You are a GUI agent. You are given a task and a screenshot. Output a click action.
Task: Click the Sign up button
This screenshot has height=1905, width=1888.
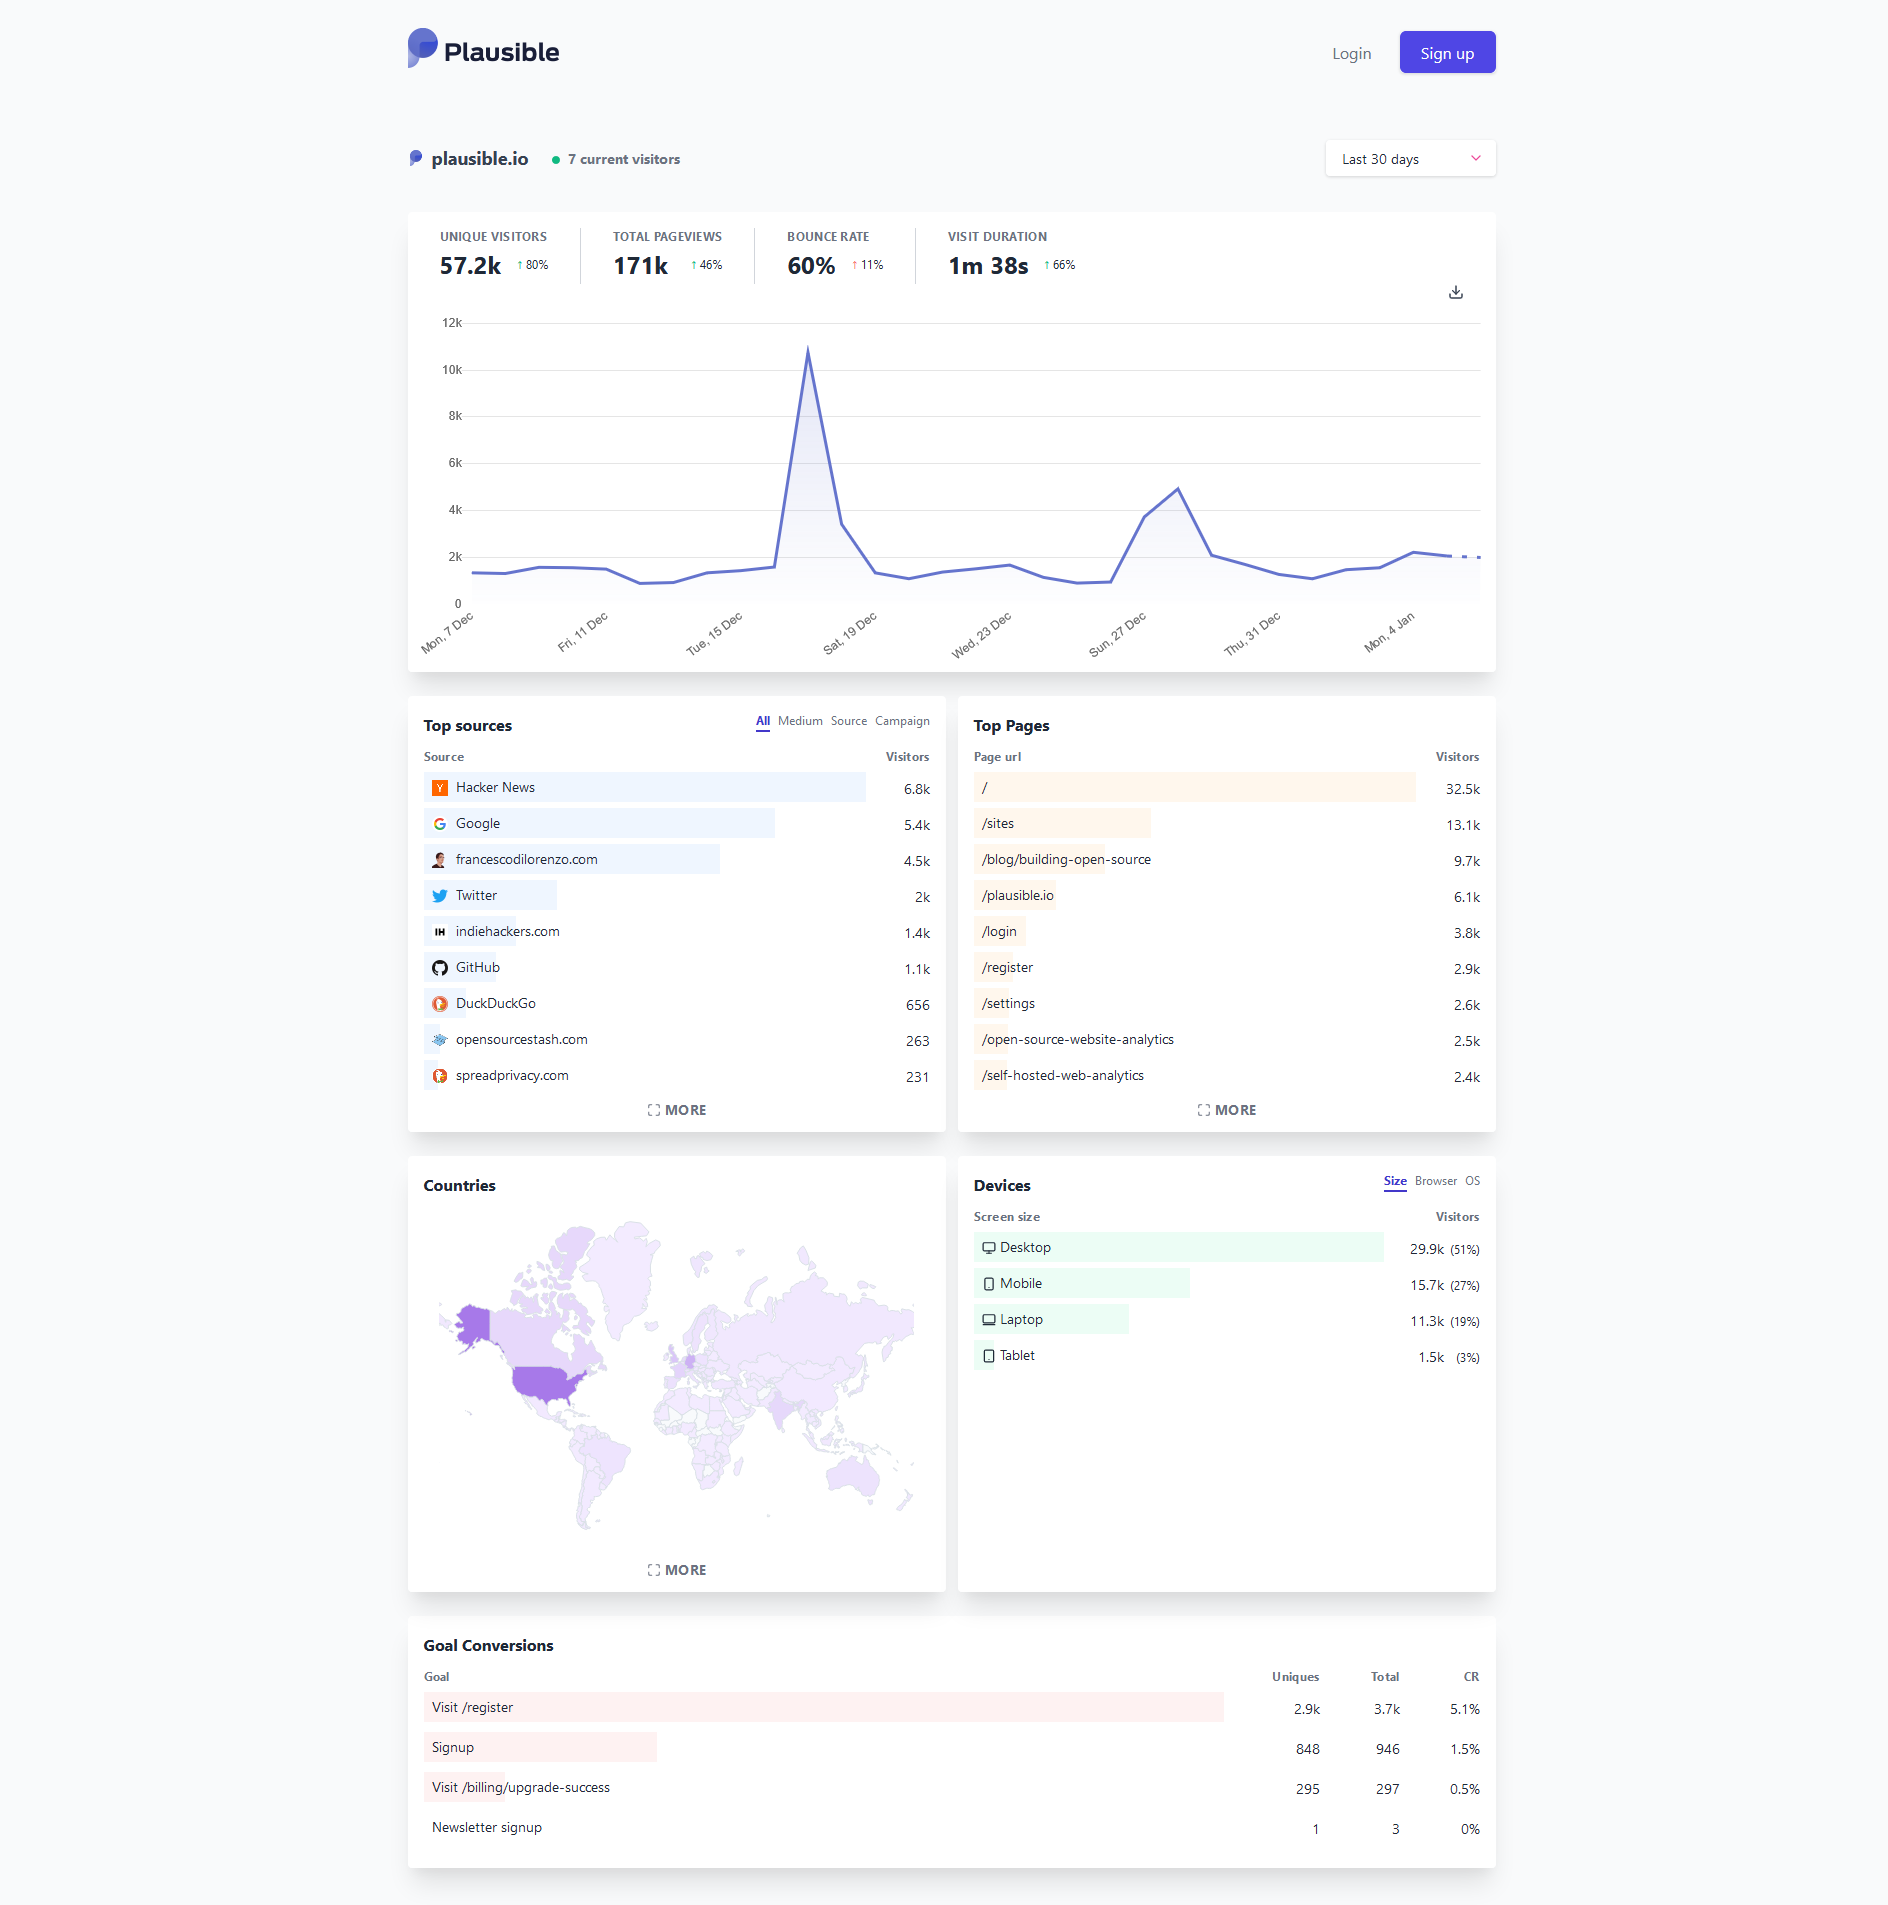1447,53
